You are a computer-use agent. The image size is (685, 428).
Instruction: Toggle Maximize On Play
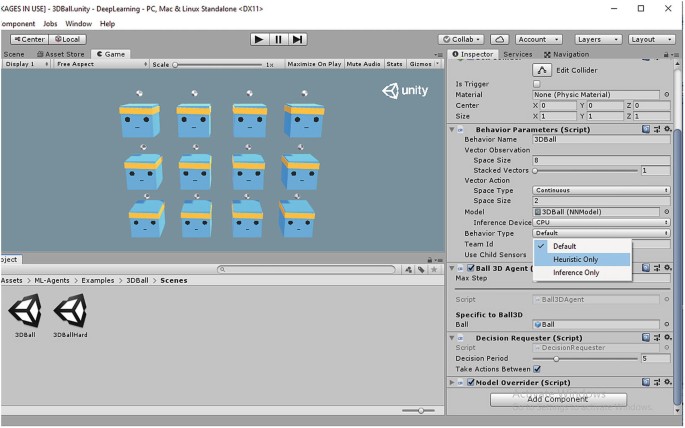tap(314, 64)
